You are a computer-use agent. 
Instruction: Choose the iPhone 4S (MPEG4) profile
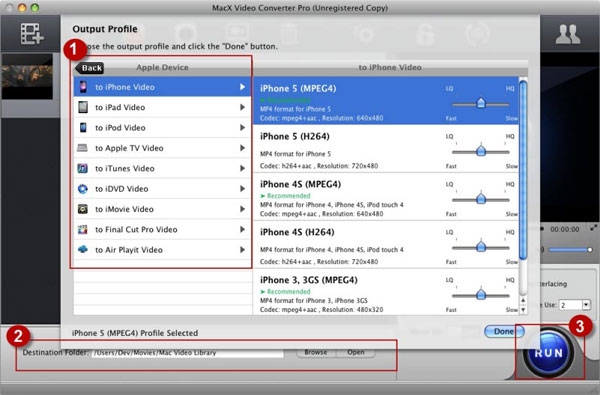tap(386, 196)
